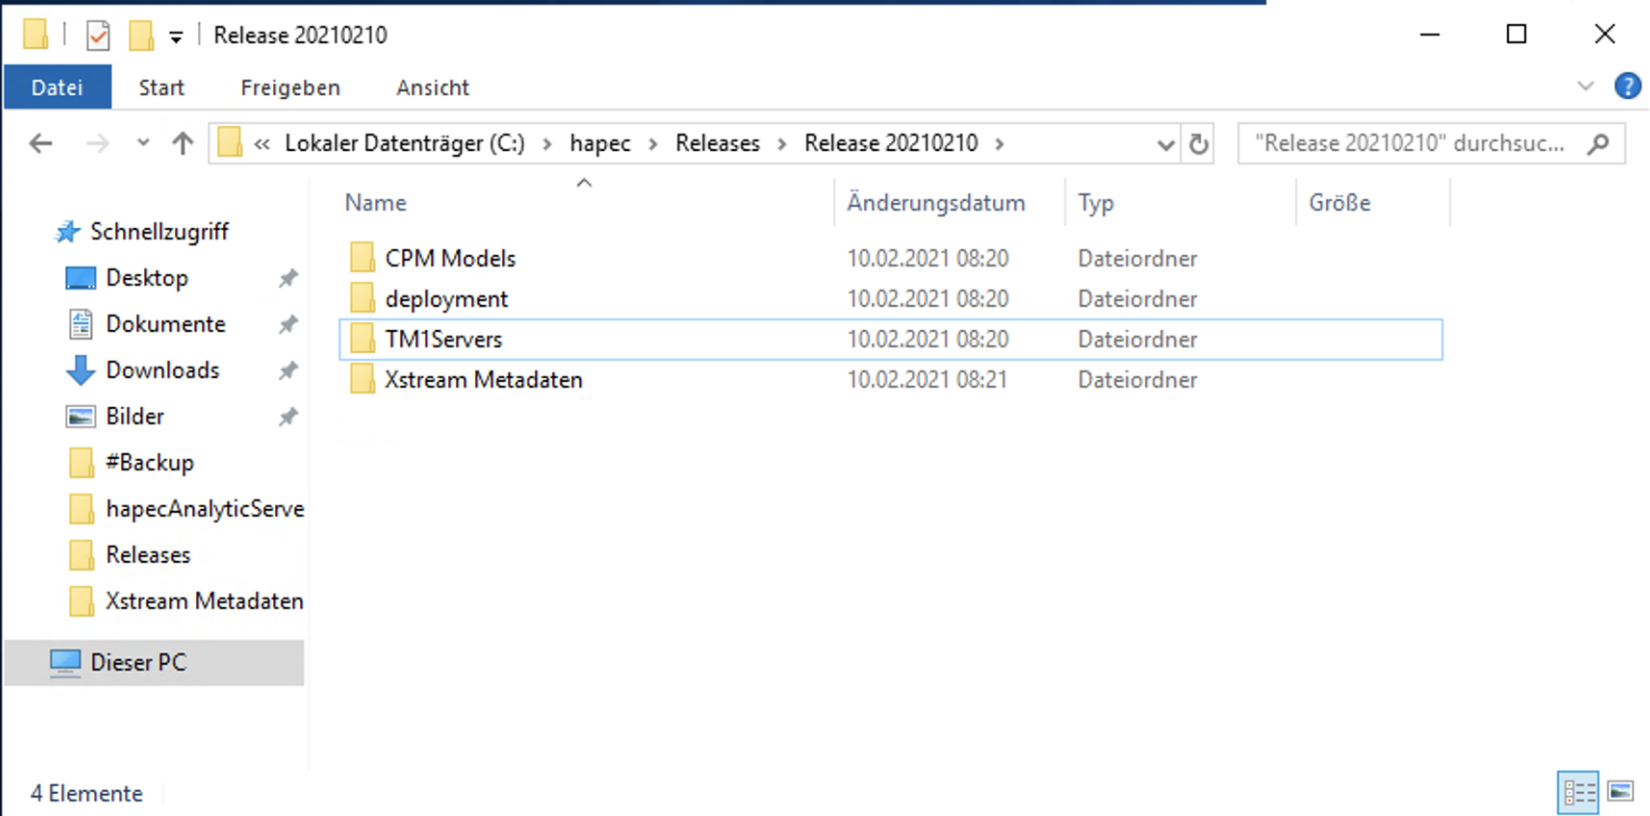Expand the ribbon with the chevron

1585,87
